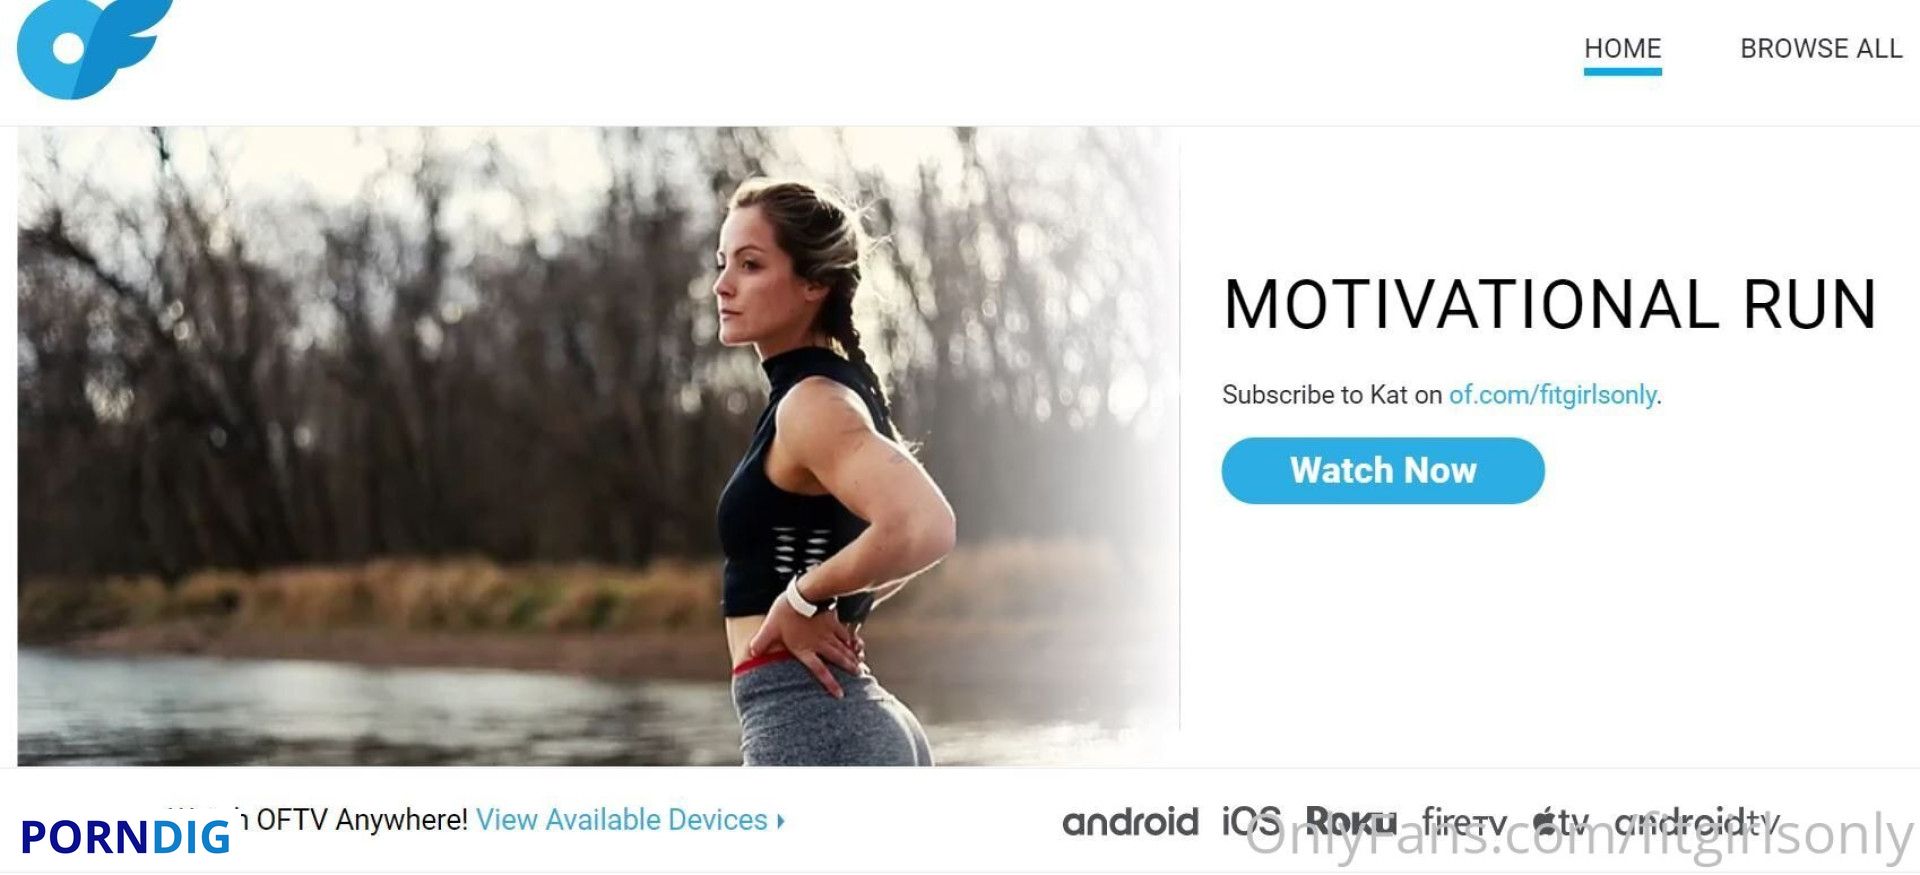This screenshot has width=1920, height=875.
Task: Click the MOTIVATIONAL RUN title
Action: [1550, 304]
